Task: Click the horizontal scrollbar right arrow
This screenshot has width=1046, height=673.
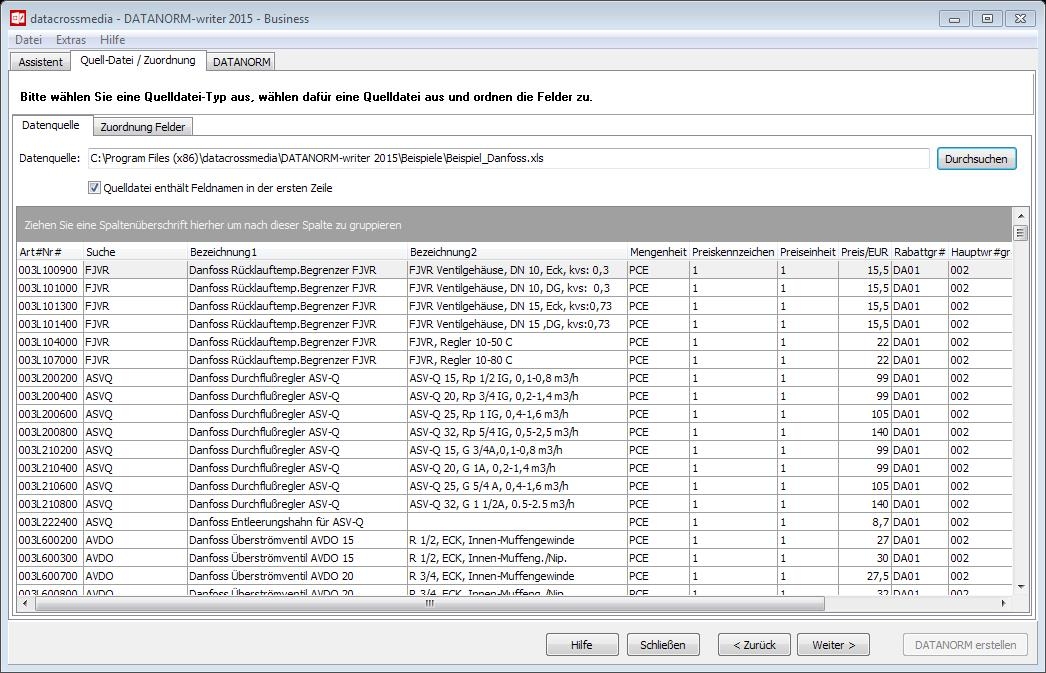Action: coord(1003,603)
